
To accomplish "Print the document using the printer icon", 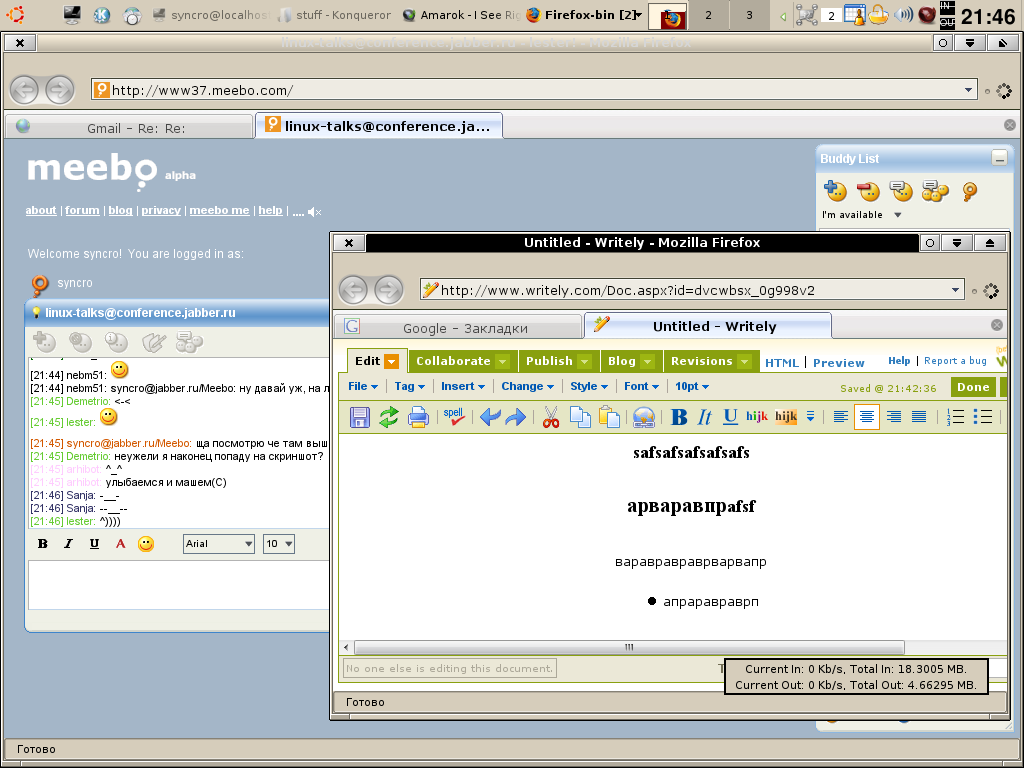I will tap(418, 417).
